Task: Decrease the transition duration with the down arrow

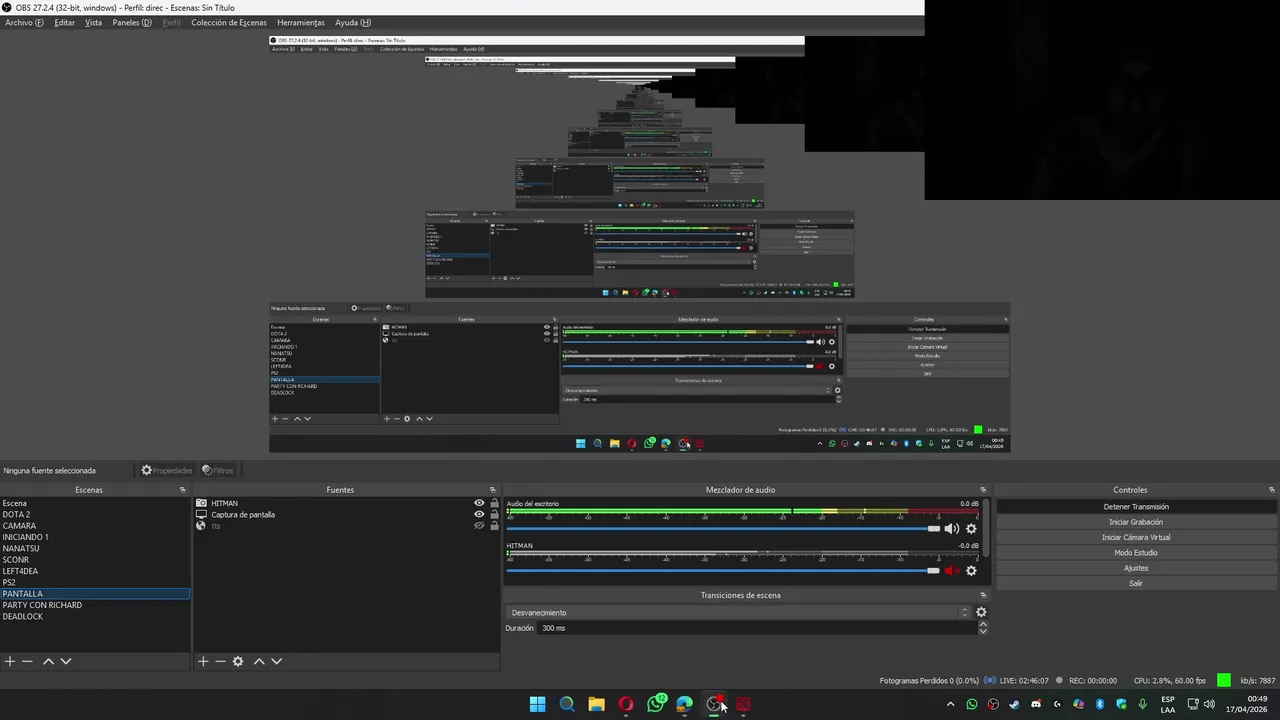Action: 983,631
